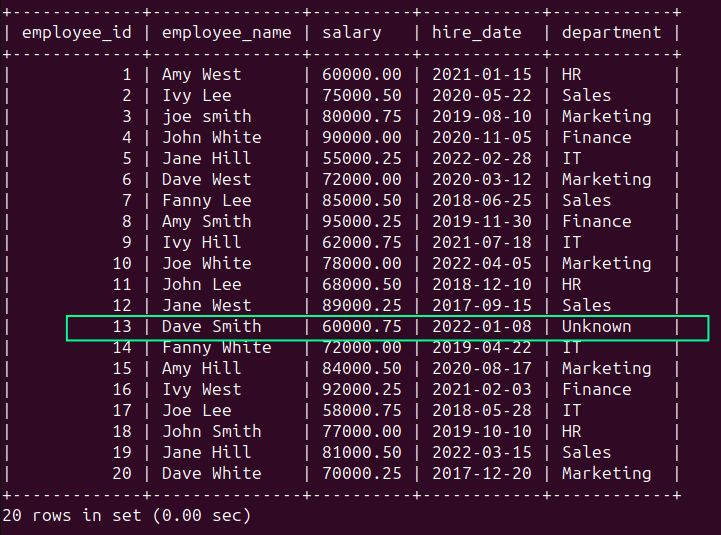This screenshot has width=721, height=535.
Task: Click hire date 2022-01-08
Action: [481, 326]
